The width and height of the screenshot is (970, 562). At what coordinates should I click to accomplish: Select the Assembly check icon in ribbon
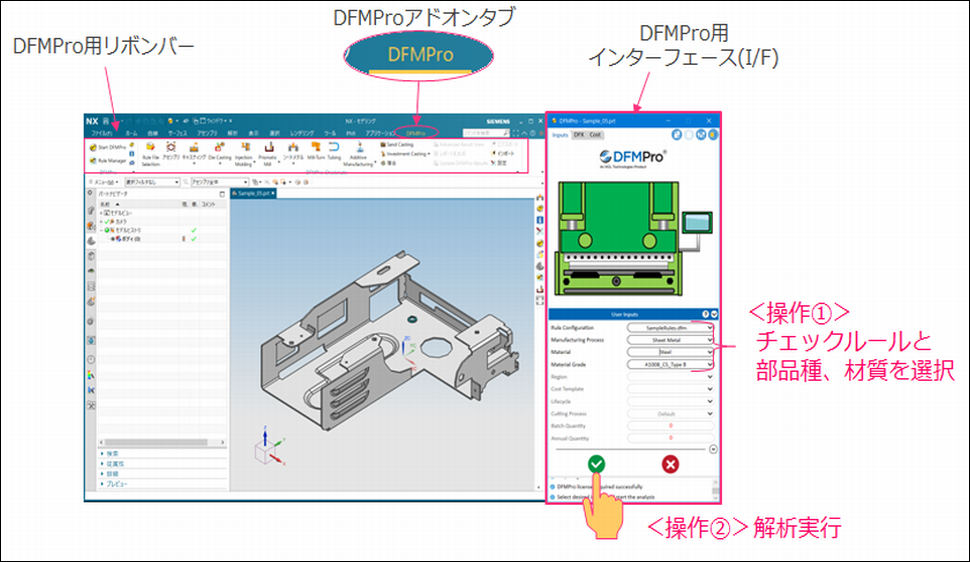[x=171, y=152]
